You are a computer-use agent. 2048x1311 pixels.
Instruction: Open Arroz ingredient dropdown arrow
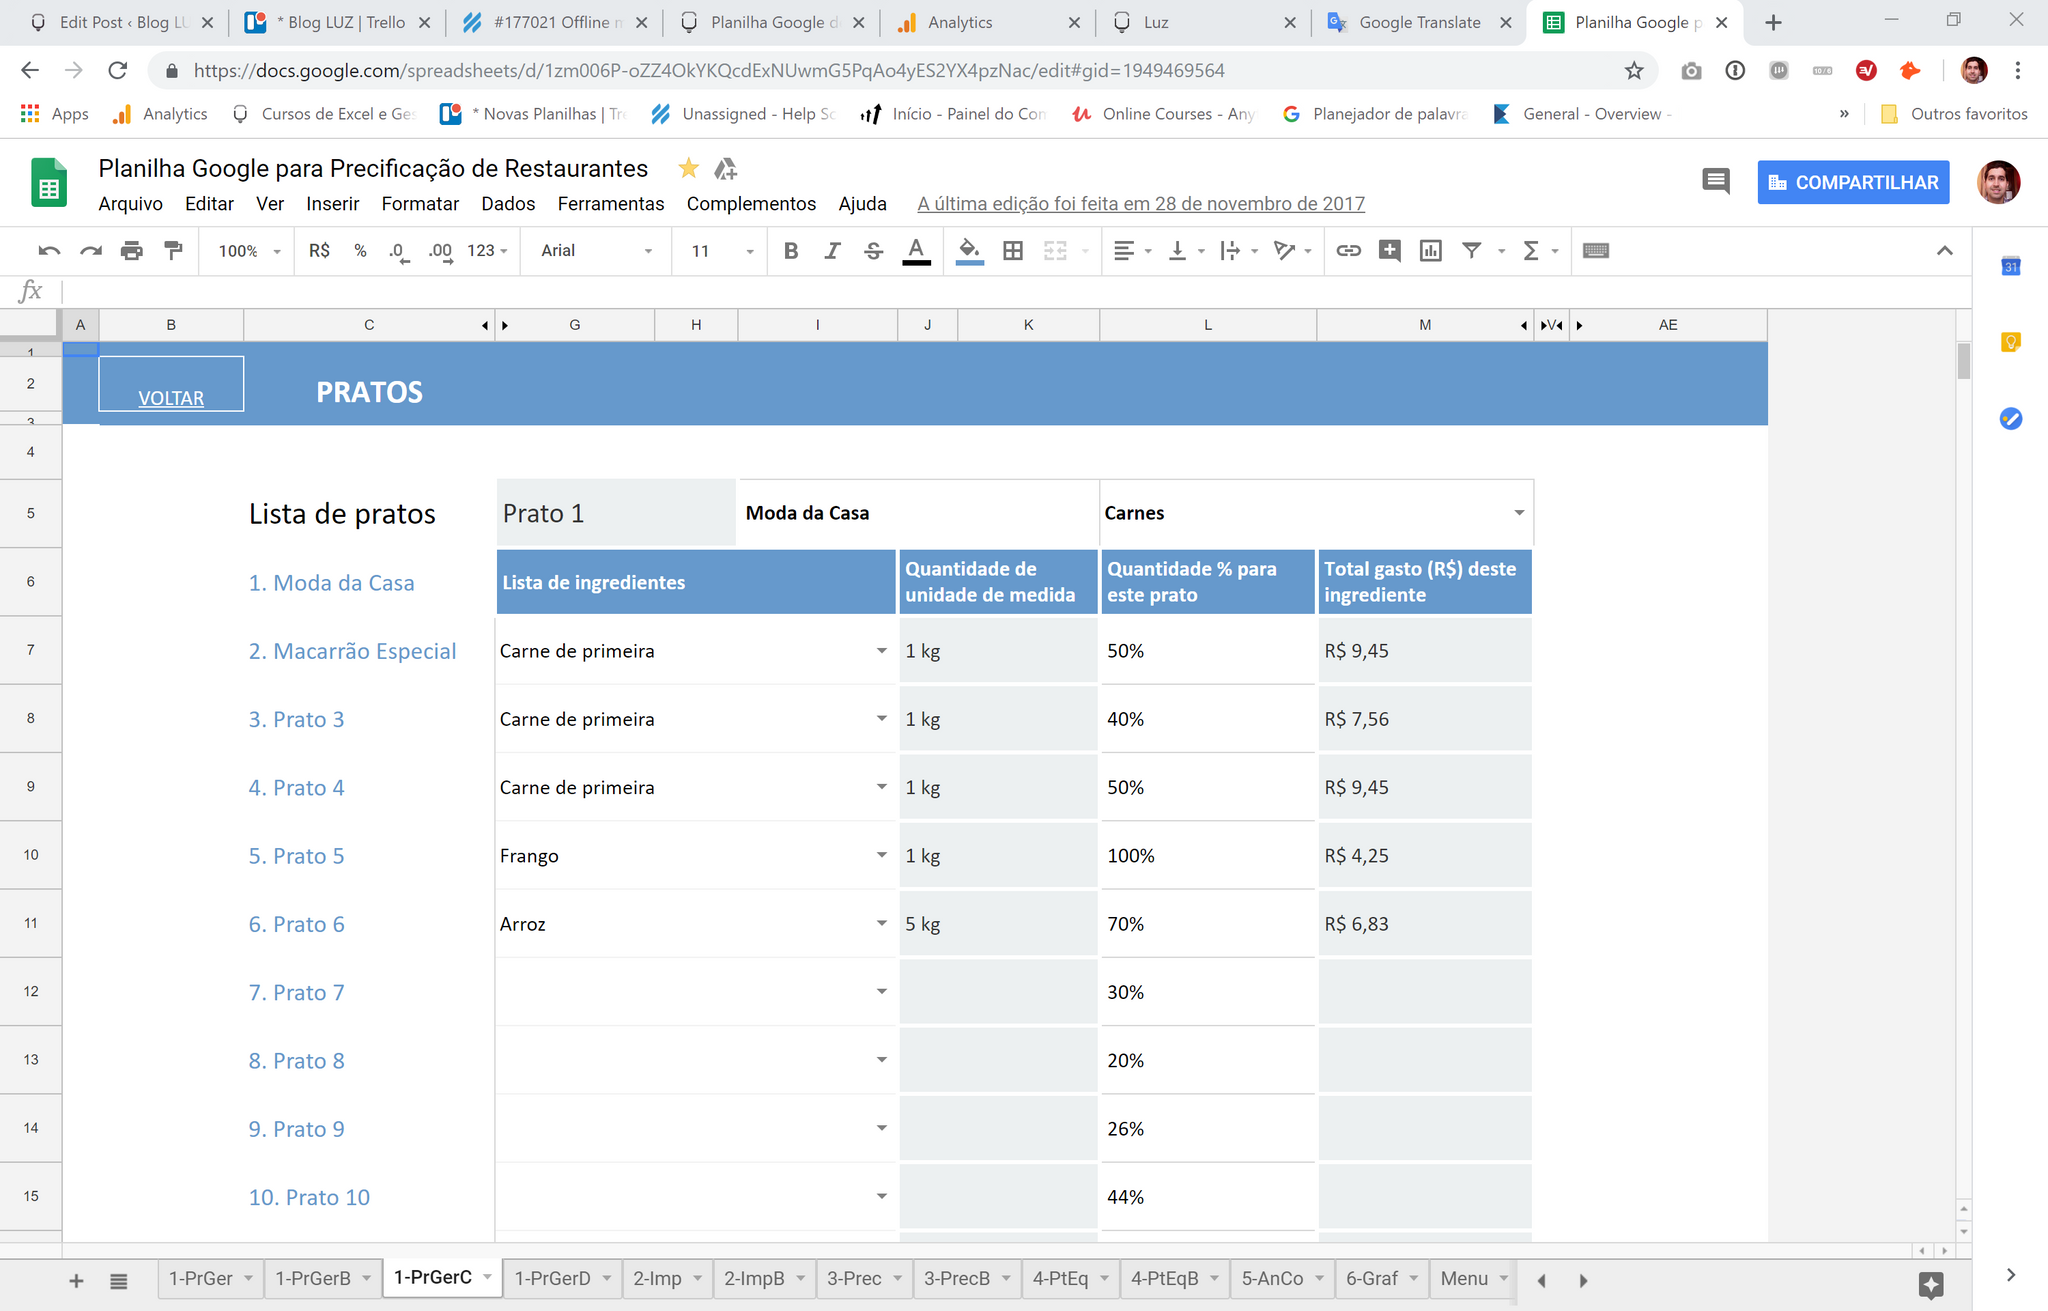[x=881, y=923]
